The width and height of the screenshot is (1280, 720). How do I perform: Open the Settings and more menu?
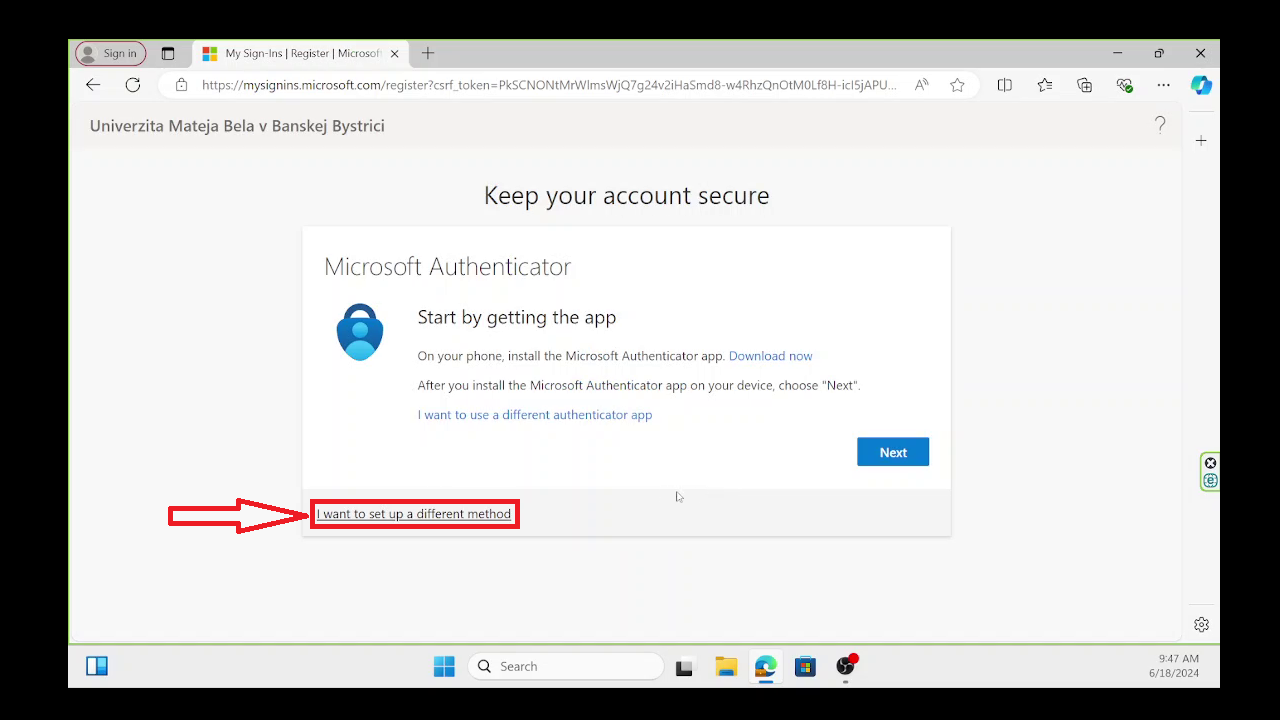(1163, 85)
